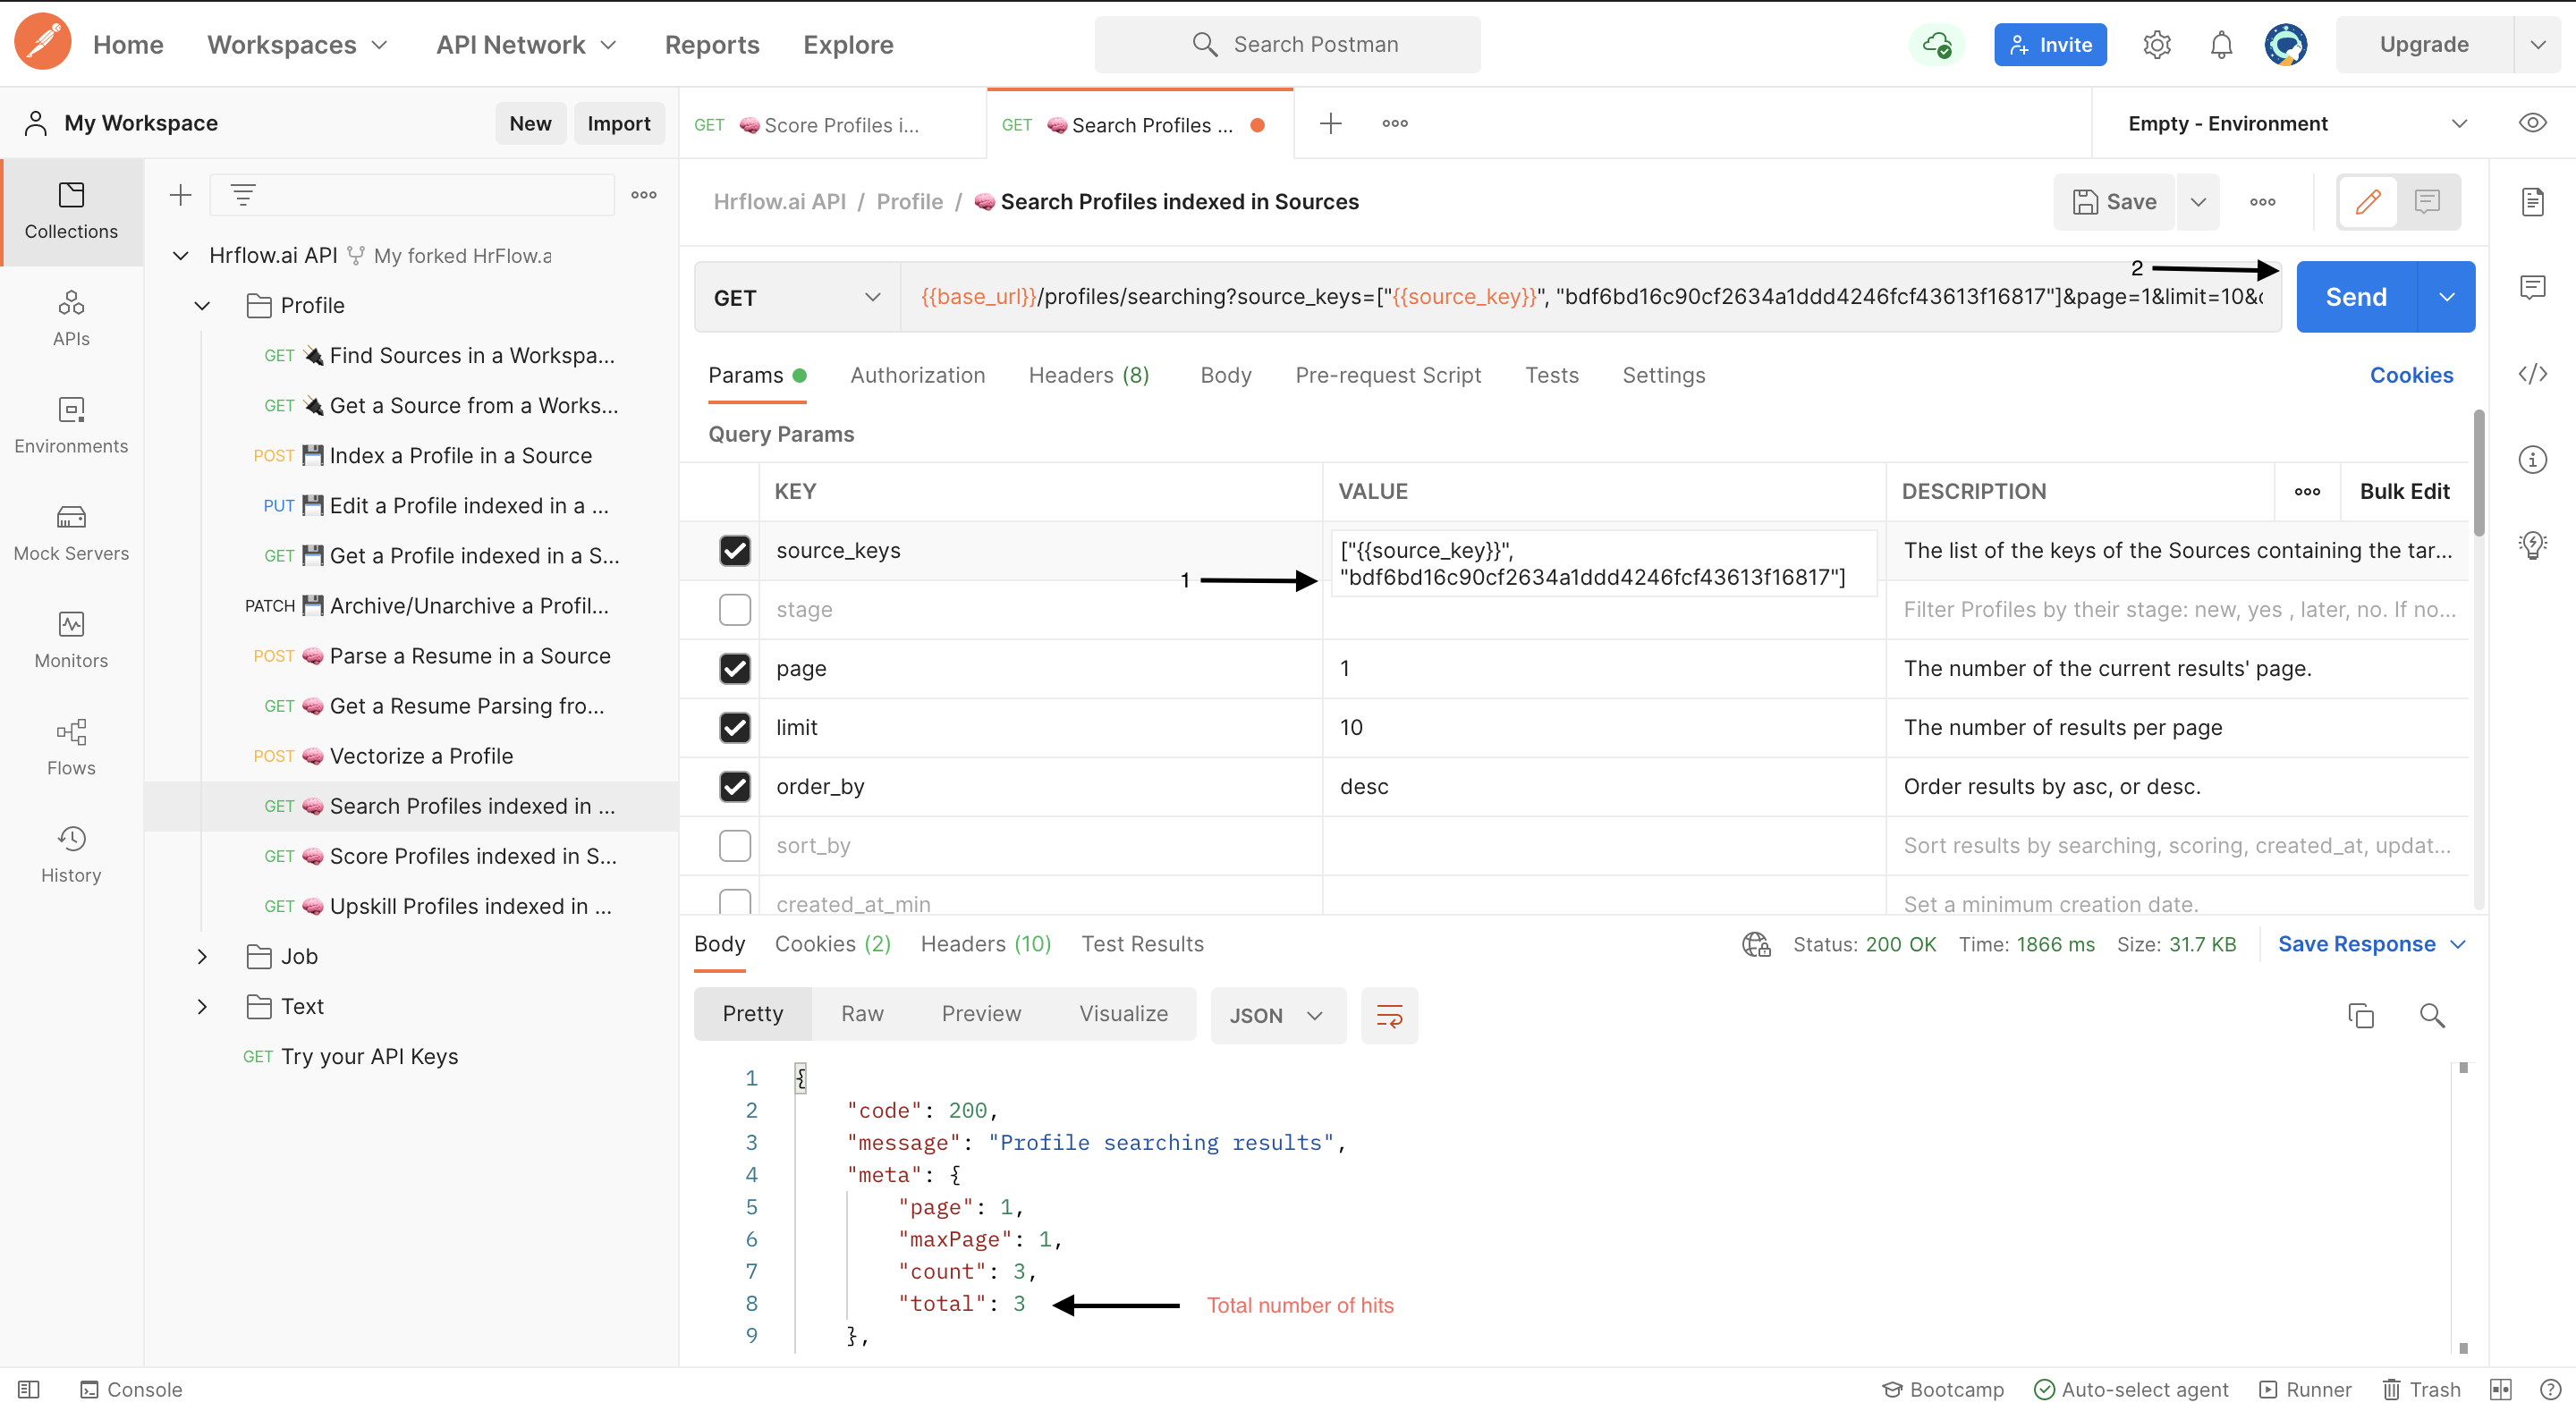Open the API Network dropdown
Image resolution: width=2576 pixels, height=1411 pixels.
pos(526,44)
